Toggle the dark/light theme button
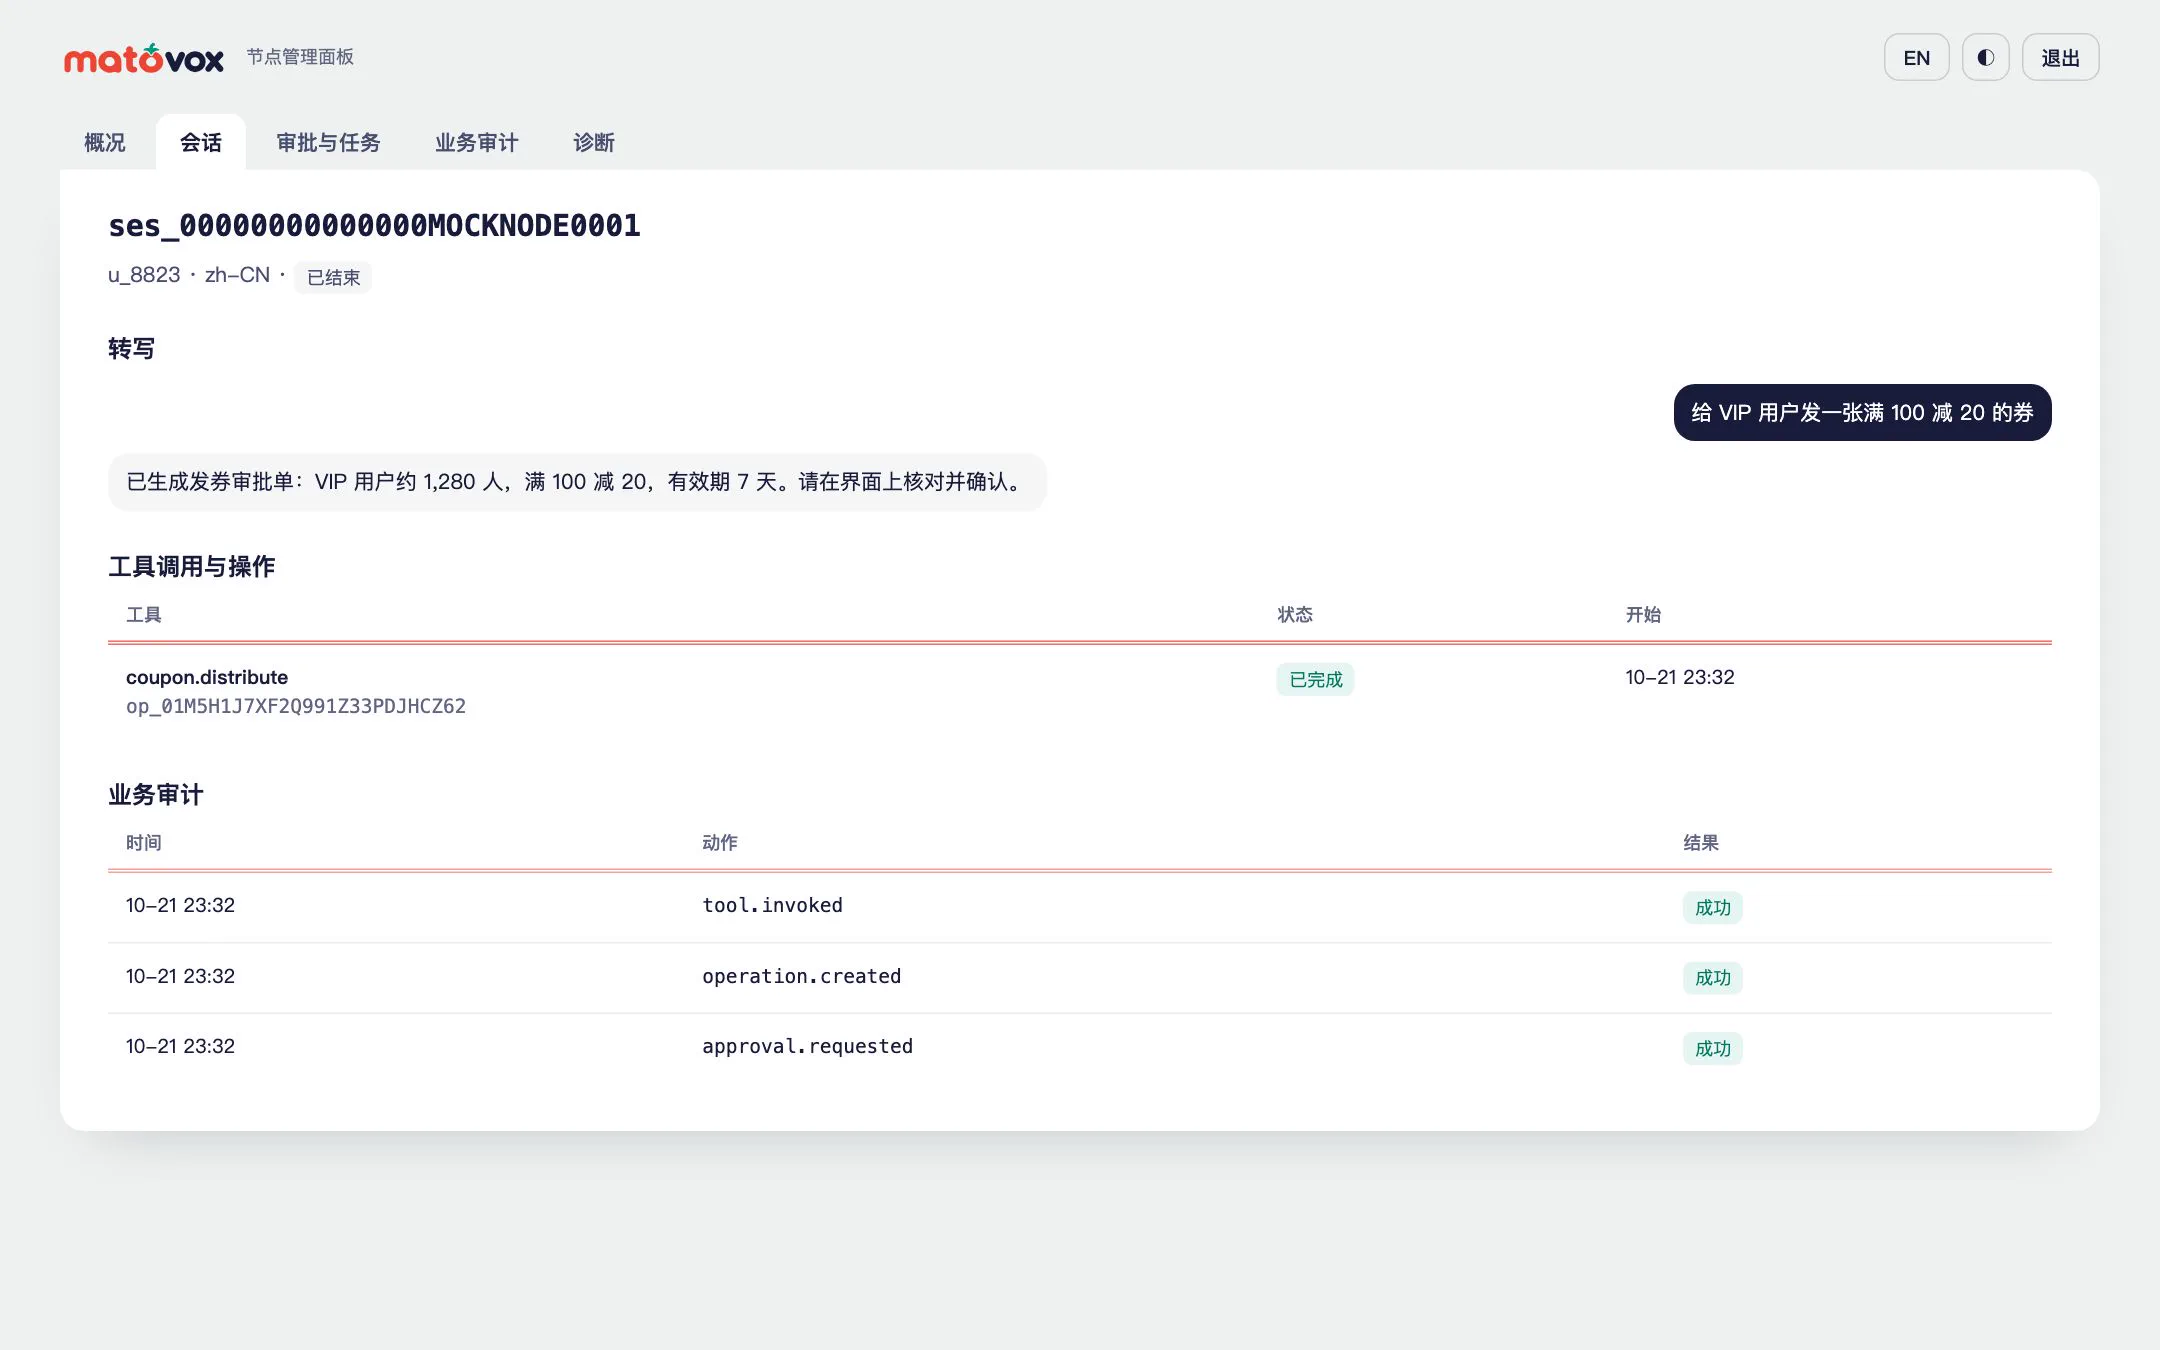2160x1350 pixels. point(1985,58)
